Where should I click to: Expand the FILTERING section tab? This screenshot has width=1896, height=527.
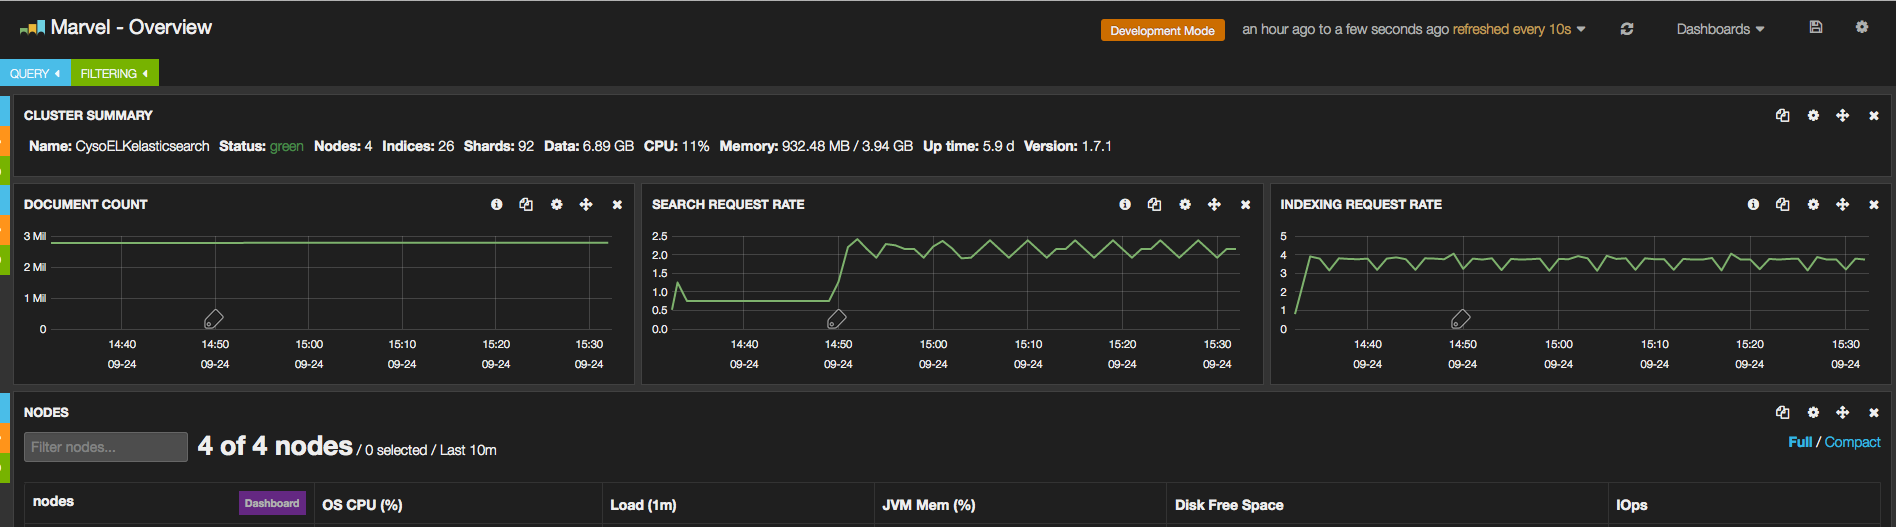click(115, 73)
